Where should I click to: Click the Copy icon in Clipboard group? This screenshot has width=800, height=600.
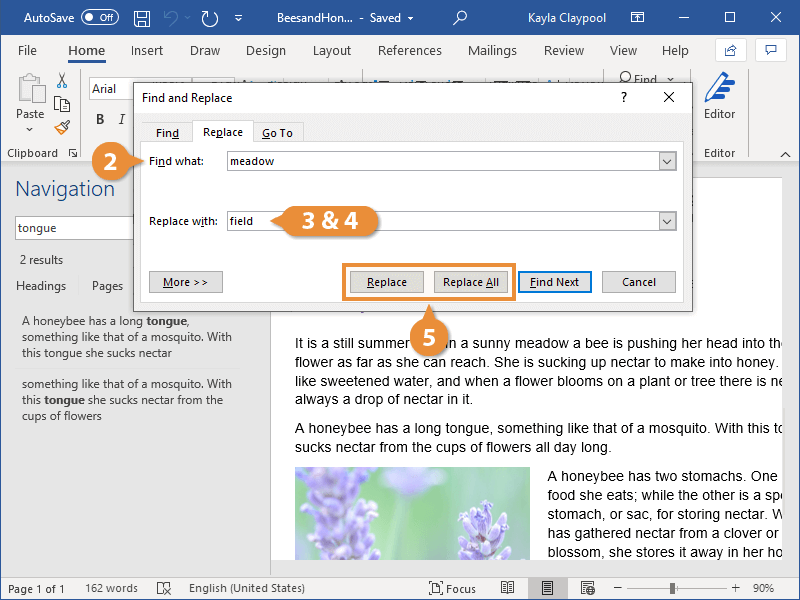coord(62,104)
